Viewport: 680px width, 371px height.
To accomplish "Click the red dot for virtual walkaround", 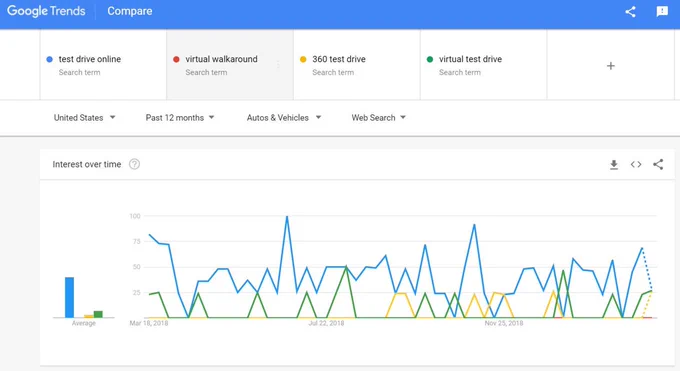I will click(x=176, y=59).
